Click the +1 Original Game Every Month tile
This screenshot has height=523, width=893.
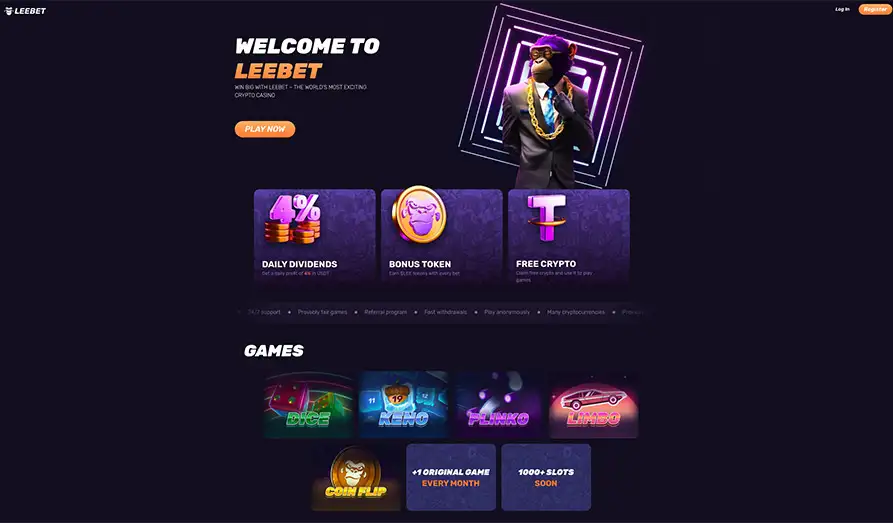coord(451,477)
